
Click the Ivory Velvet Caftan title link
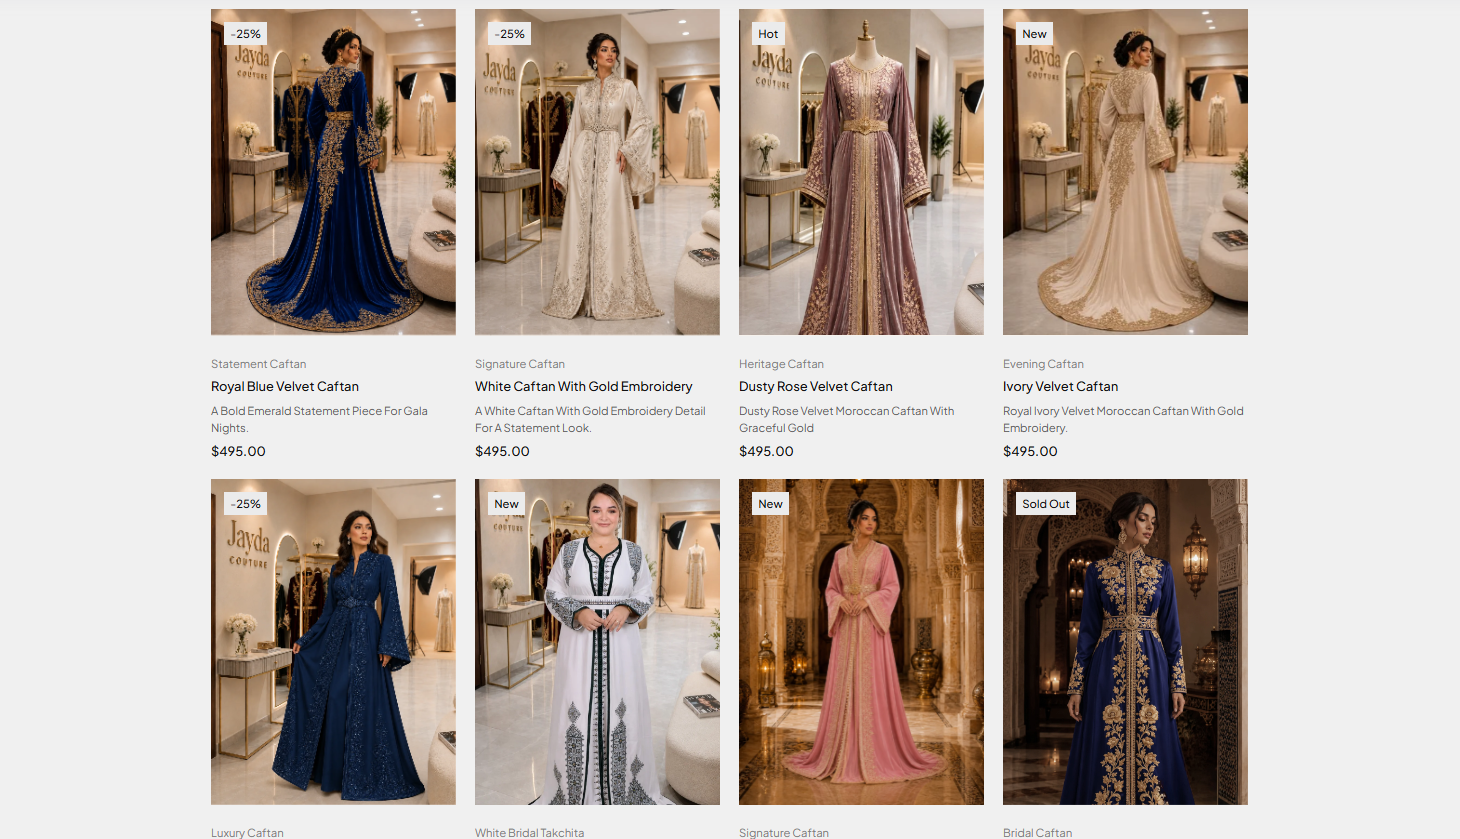point(1061,386)
